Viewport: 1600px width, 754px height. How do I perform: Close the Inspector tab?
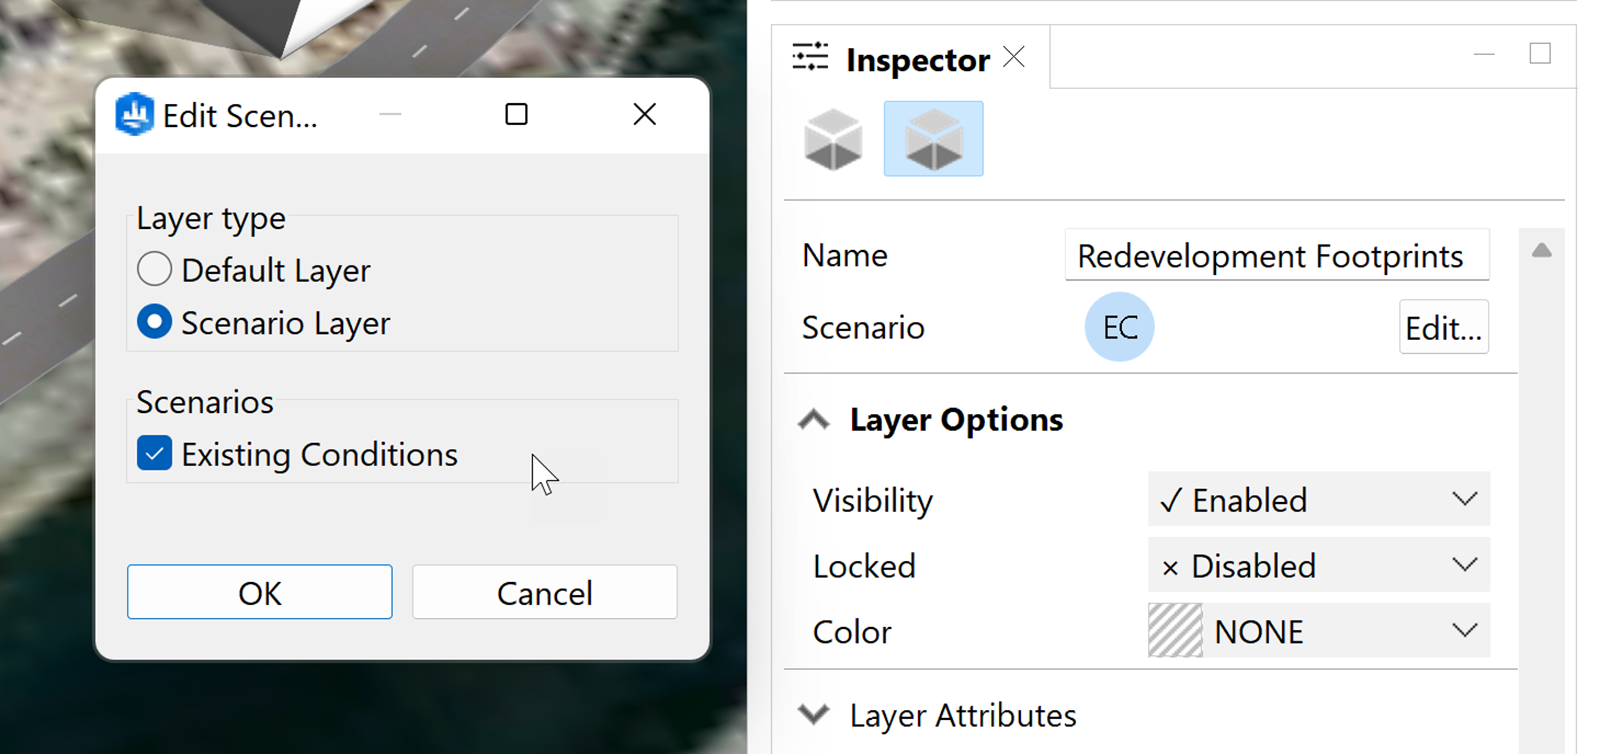(1014, 57)
